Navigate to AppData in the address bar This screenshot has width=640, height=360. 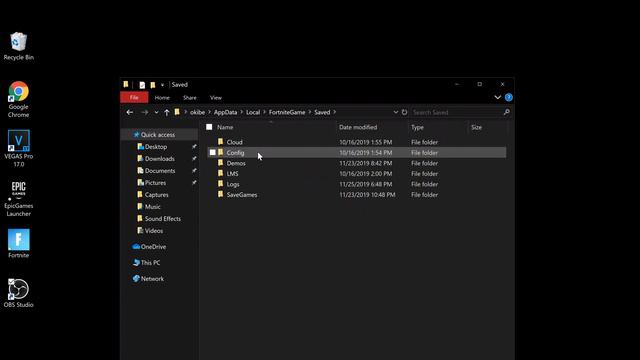point(225,112)
